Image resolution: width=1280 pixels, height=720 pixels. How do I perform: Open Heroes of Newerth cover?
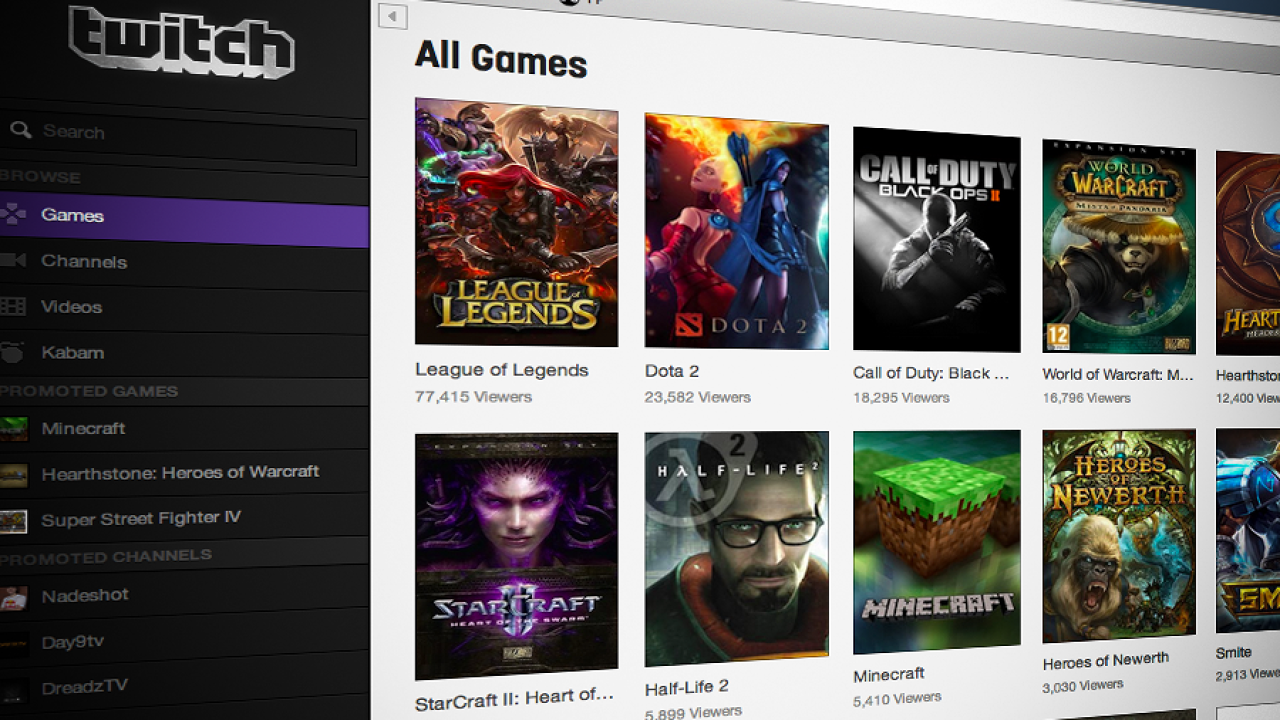(1119, 536)
